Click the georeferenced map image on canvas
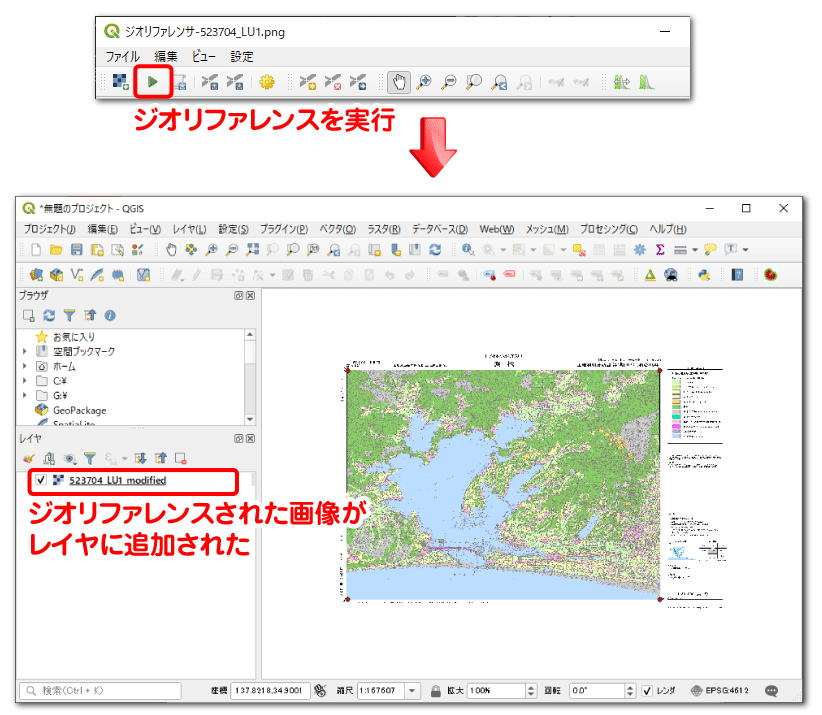Screen dimensions: 822x715 coord(503,485)
